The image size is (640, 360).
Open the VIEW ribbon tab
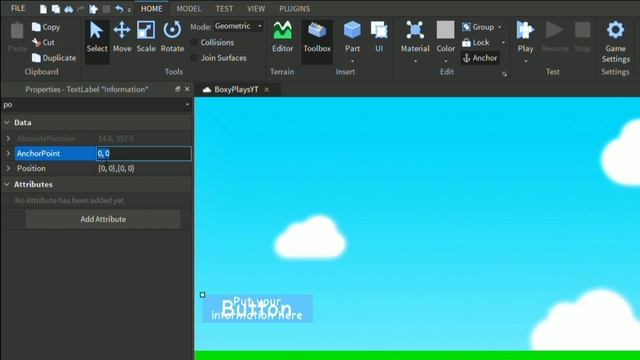[x=256, y=8]
